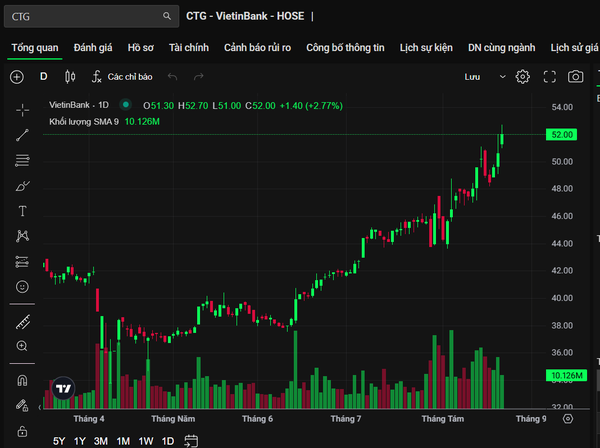Click the compare/add symbol plus icon
The height and width of the screenshot is (448, 600).
click(17, 77)
